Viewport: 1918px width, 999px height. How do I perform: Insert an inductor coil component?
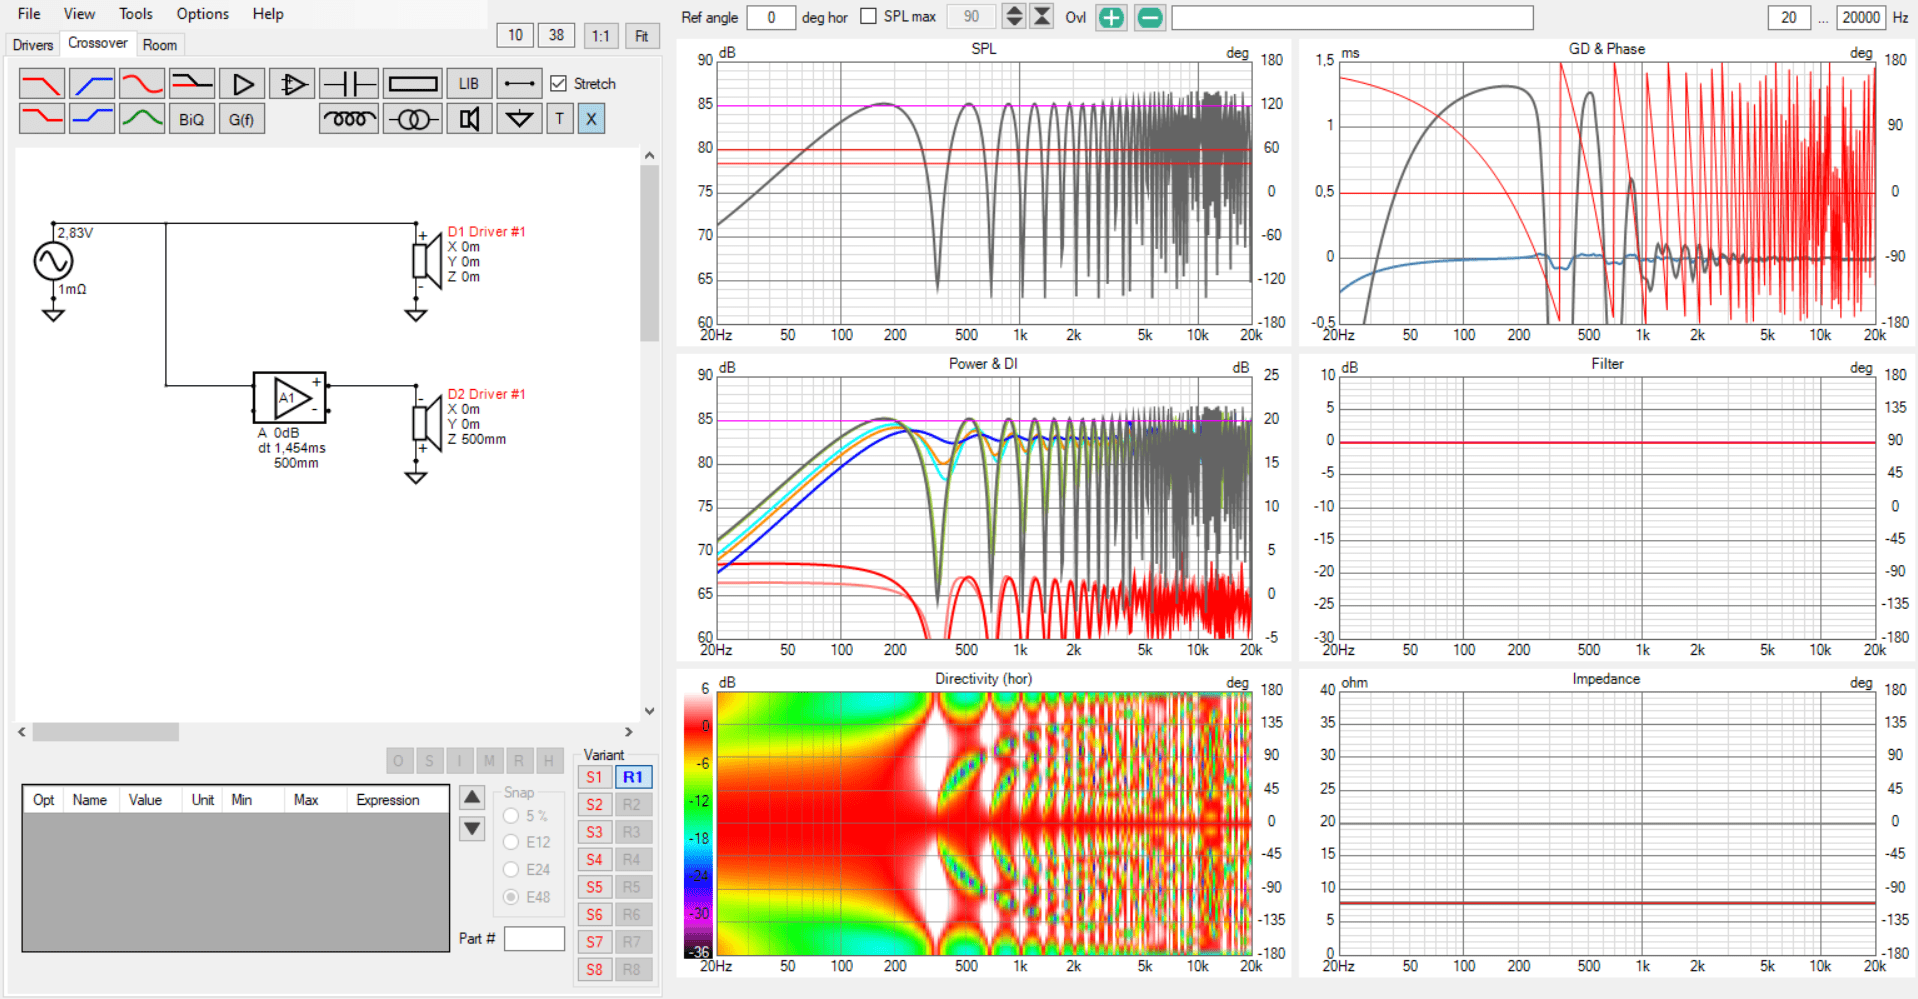[x=349, y=119]
